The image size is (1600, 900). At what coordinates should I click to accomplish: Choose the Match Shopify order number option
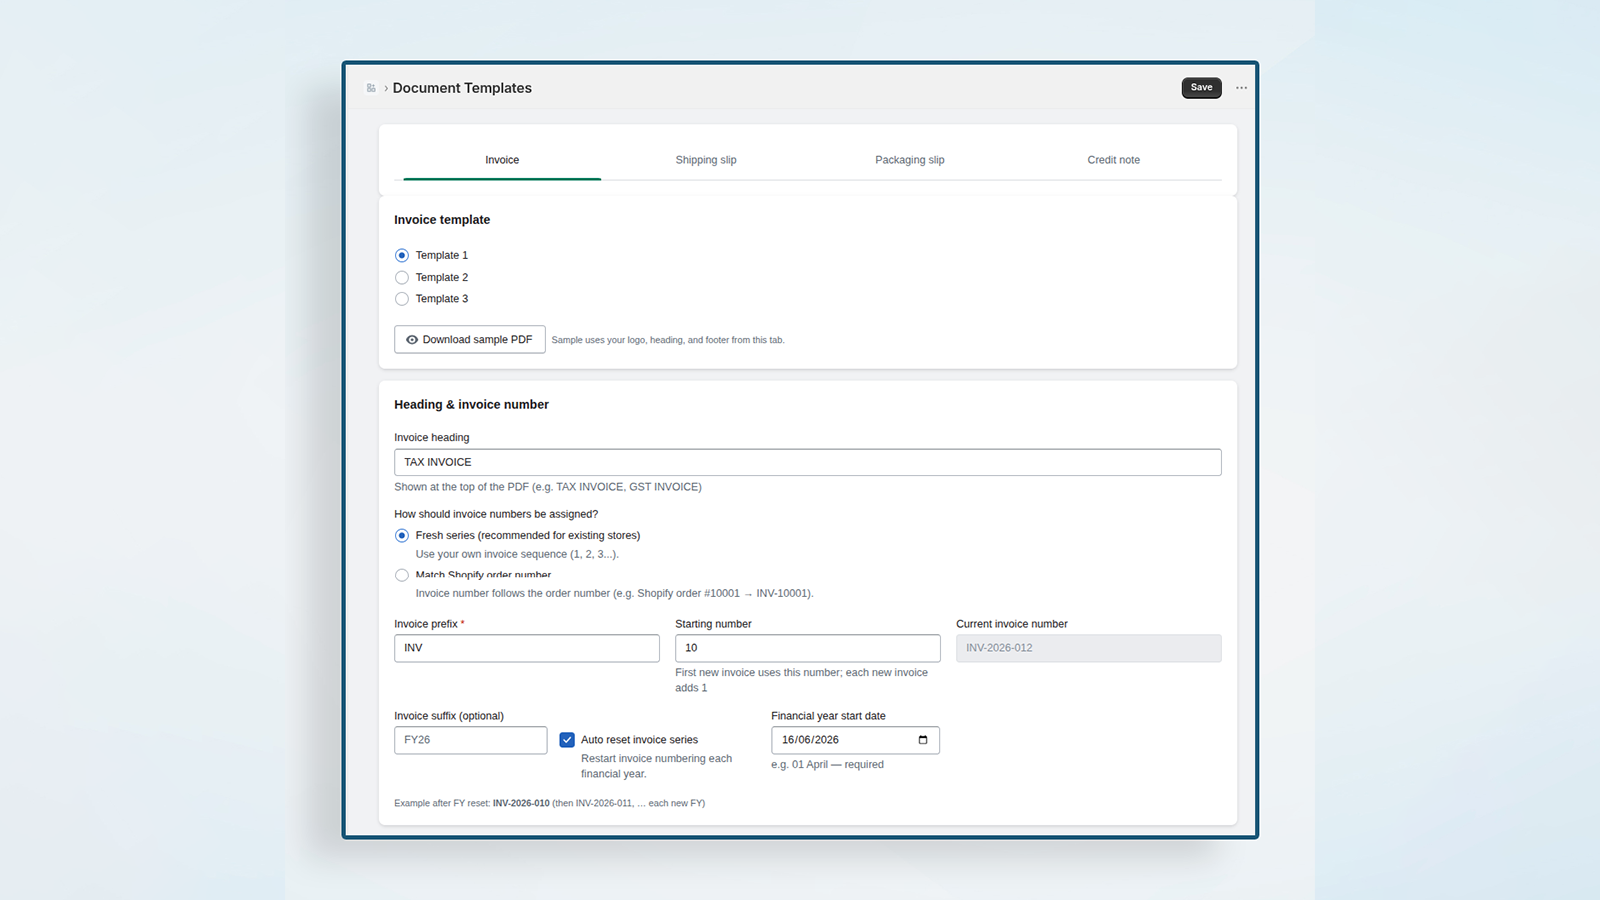(x=402, y=575)
